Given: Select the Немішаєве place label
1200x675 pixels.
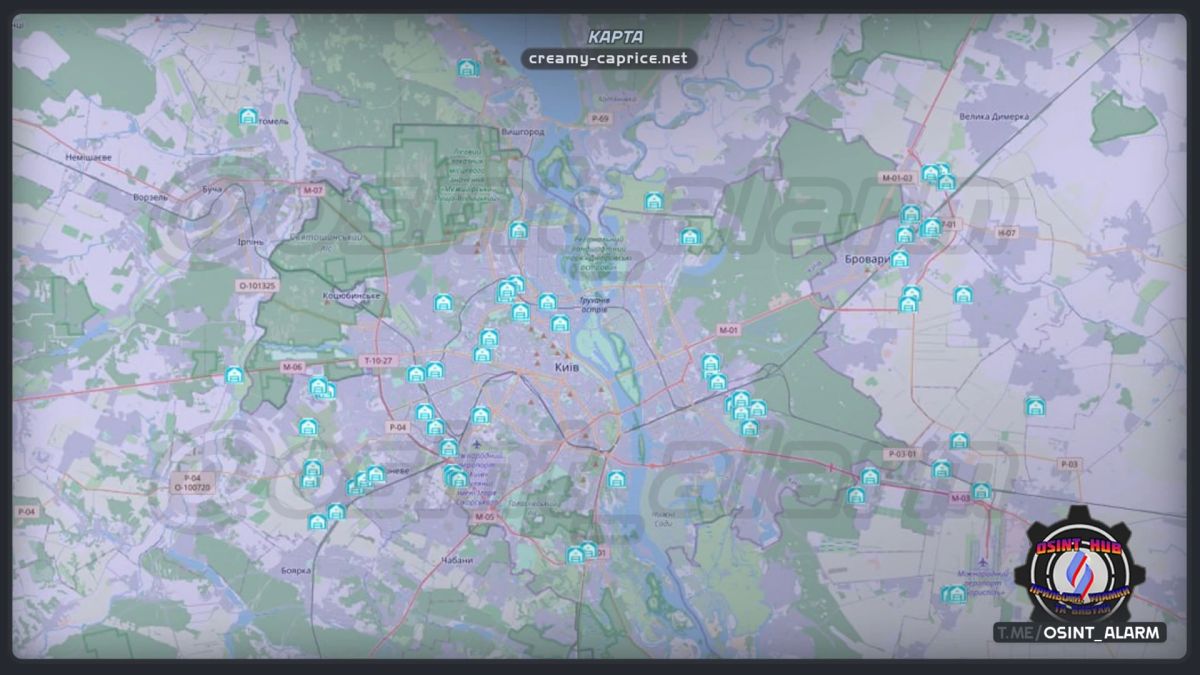Looking at the screenshot, I should pyautogui.click(x=87, y=157).
